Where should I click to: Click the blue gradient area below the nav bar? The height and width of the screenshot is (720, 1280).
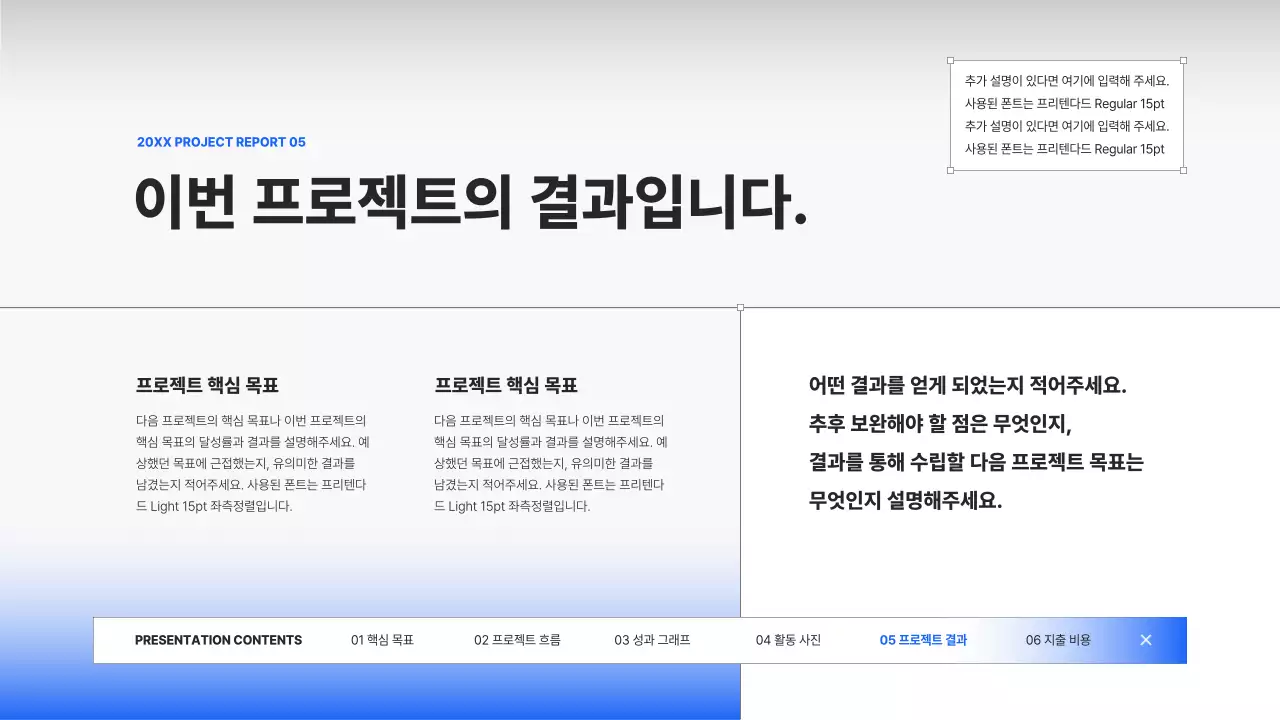pos(400,690)
